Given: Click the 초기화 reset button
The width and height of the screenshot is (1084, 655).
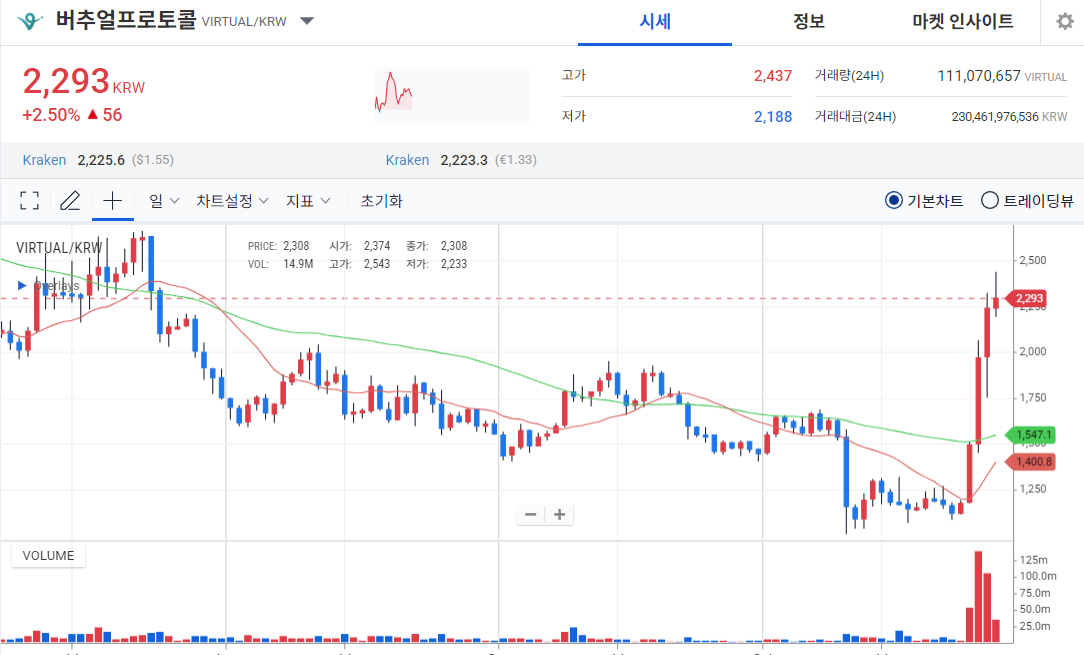Looking at the screenshot, I should [x=381, y=201].
